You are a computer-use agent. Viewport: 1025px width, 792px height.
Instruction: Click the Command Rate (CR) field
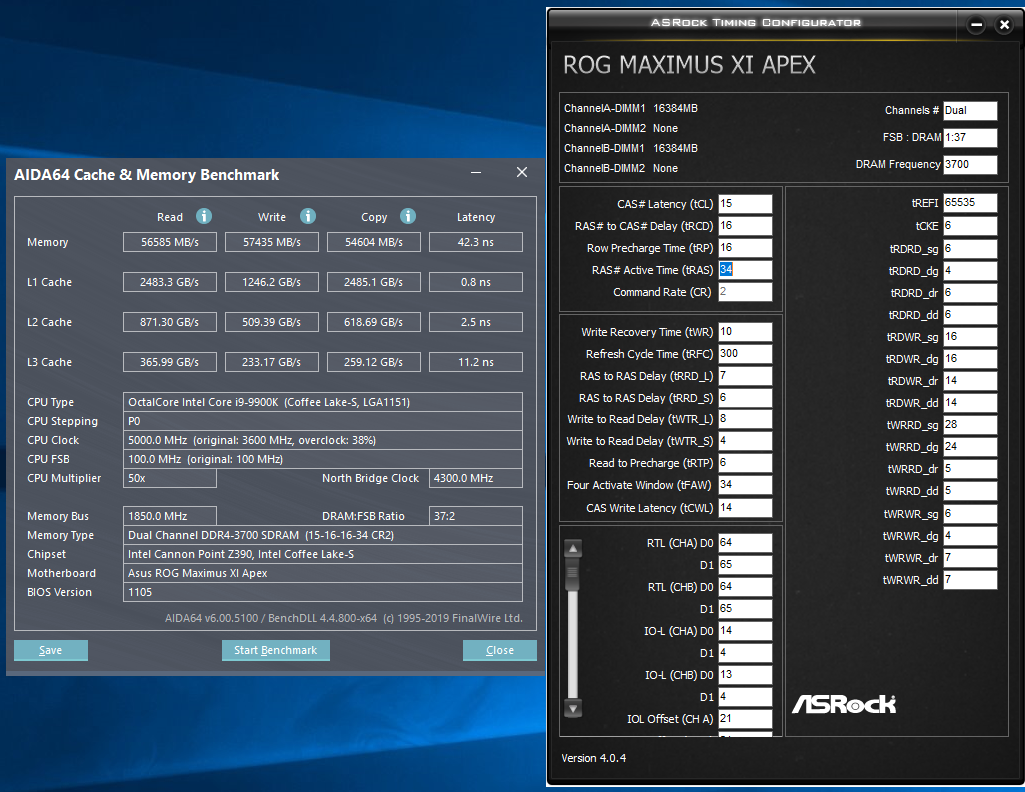(x=745, y=292)
